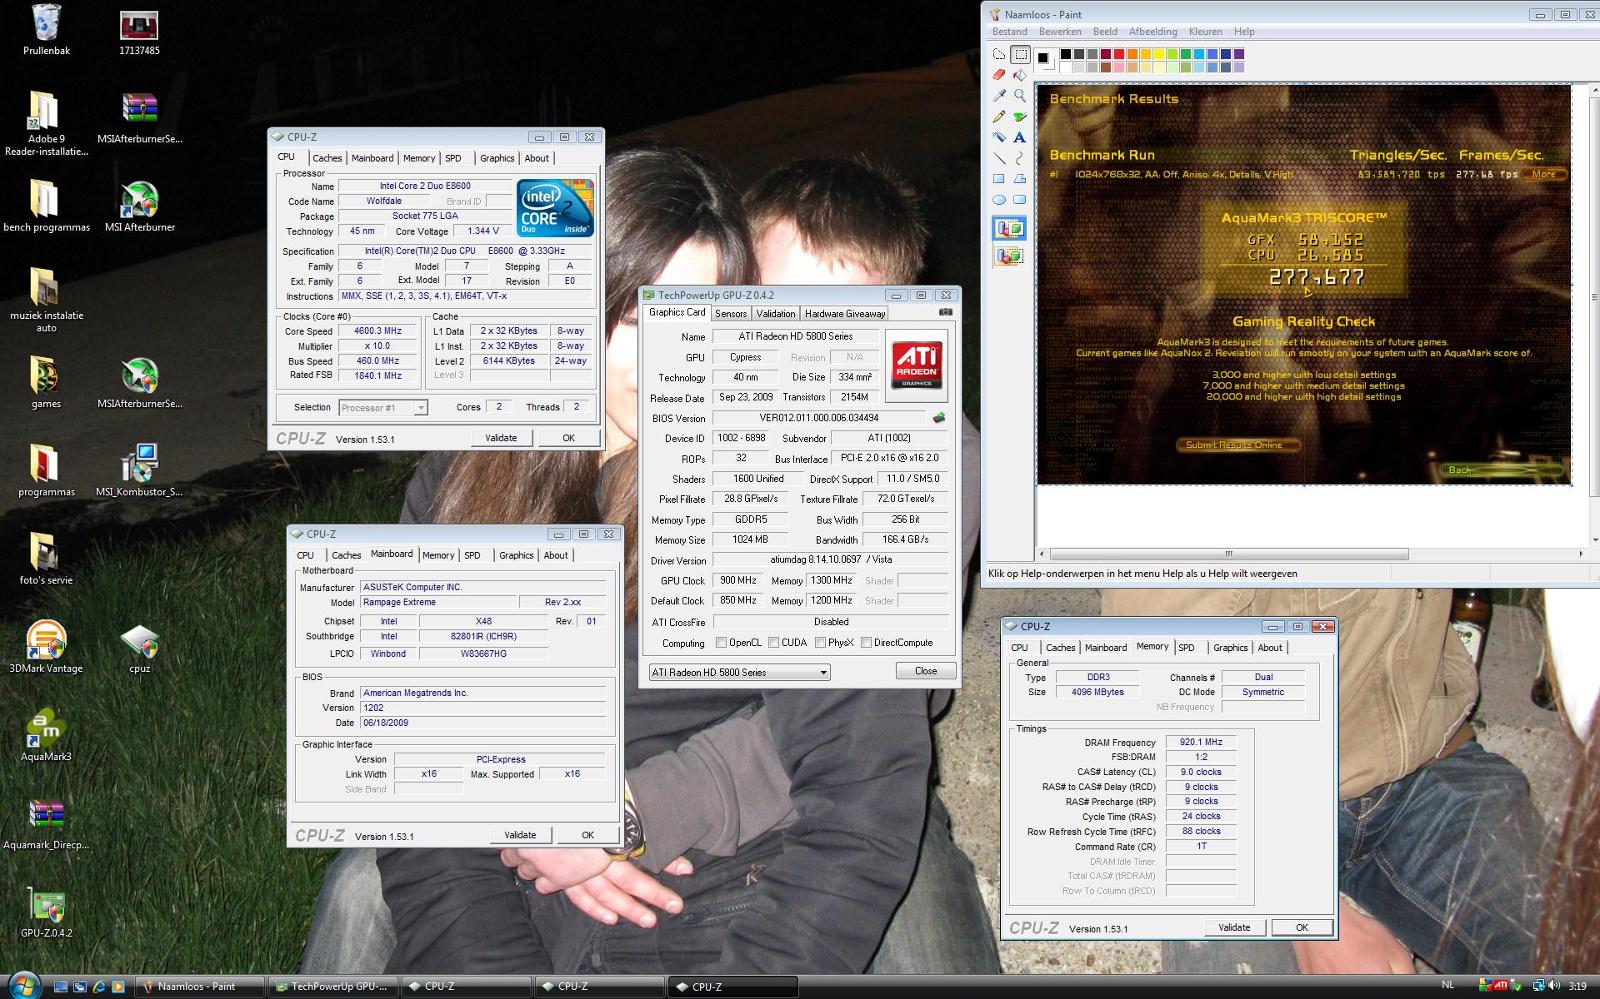Click the NL language indicator in tray
1600x999 pixels.
point(1448,985)
